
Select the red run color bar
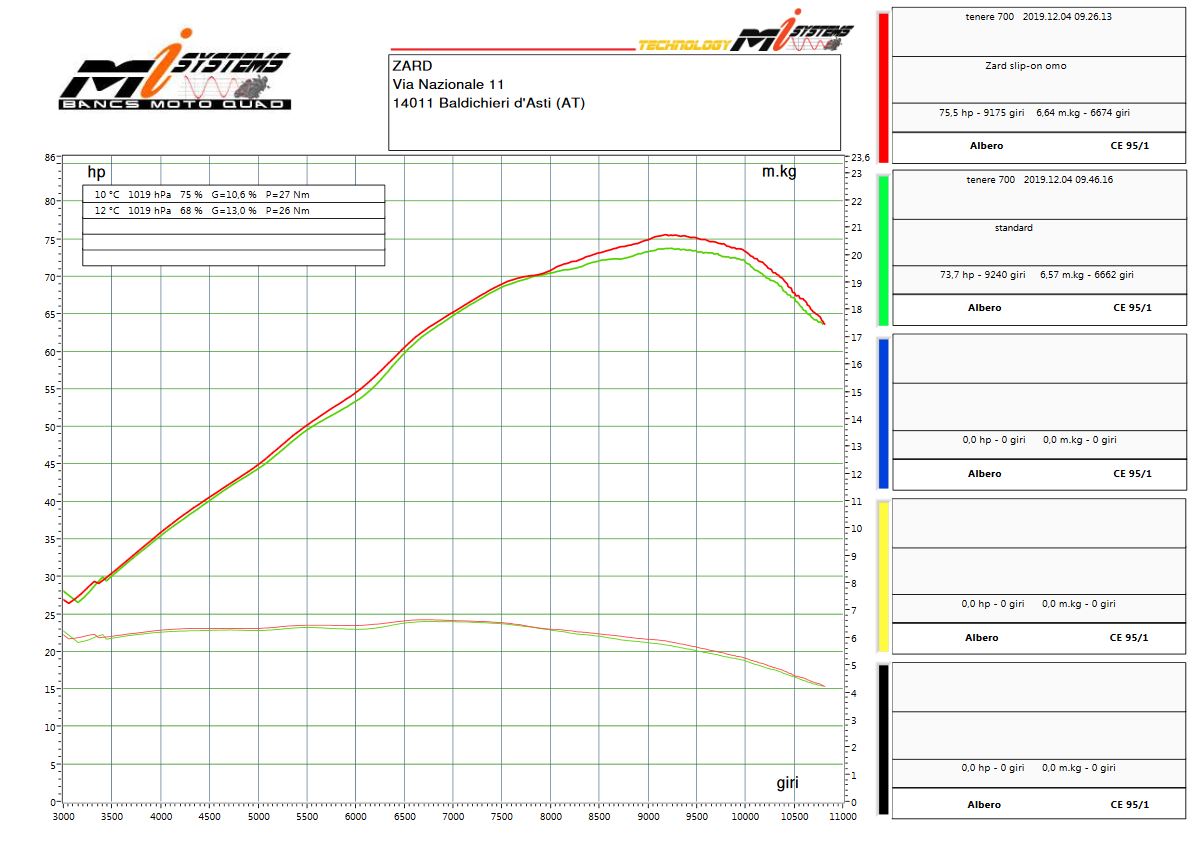tap(883, 84)
